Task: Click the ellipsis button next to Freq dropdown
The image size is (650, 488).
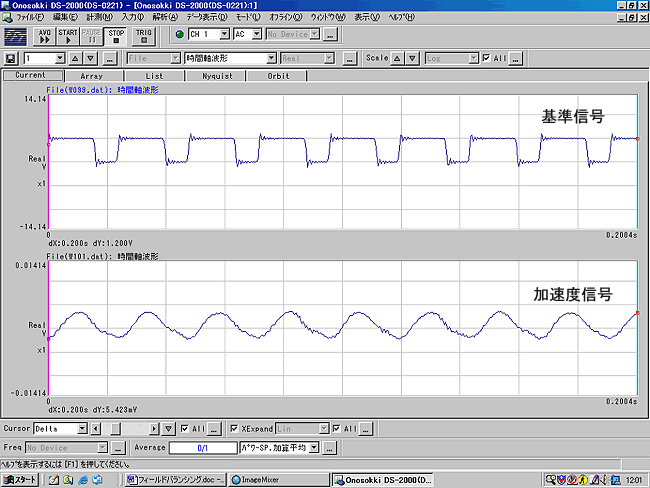Action: click(118, 448)
